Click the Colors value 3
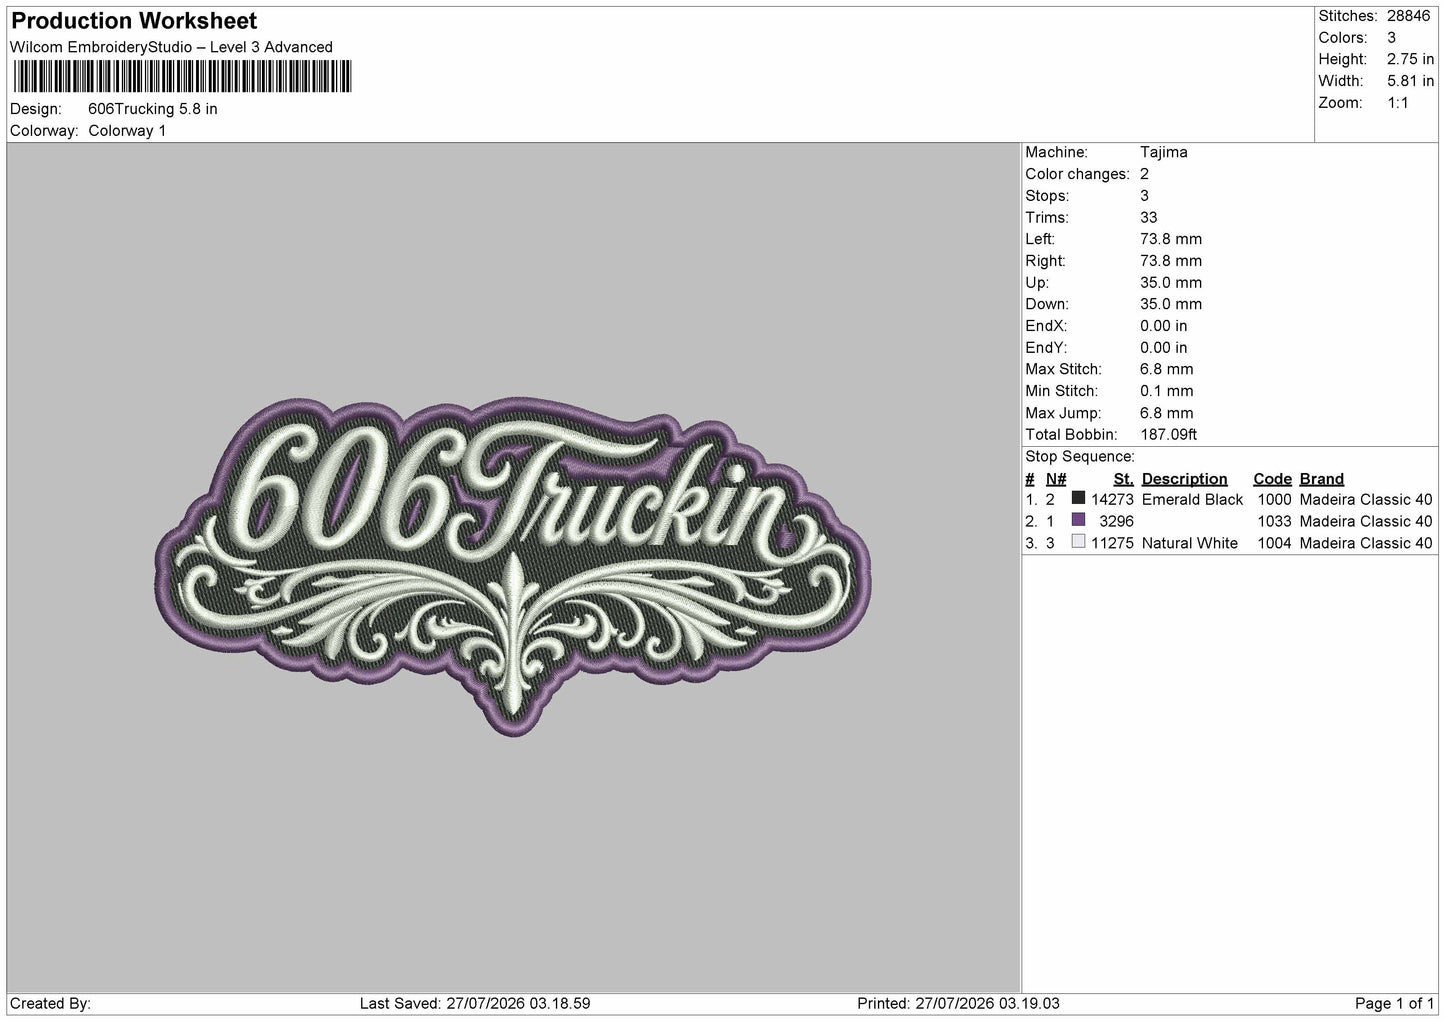 (x=1391, y=38)
